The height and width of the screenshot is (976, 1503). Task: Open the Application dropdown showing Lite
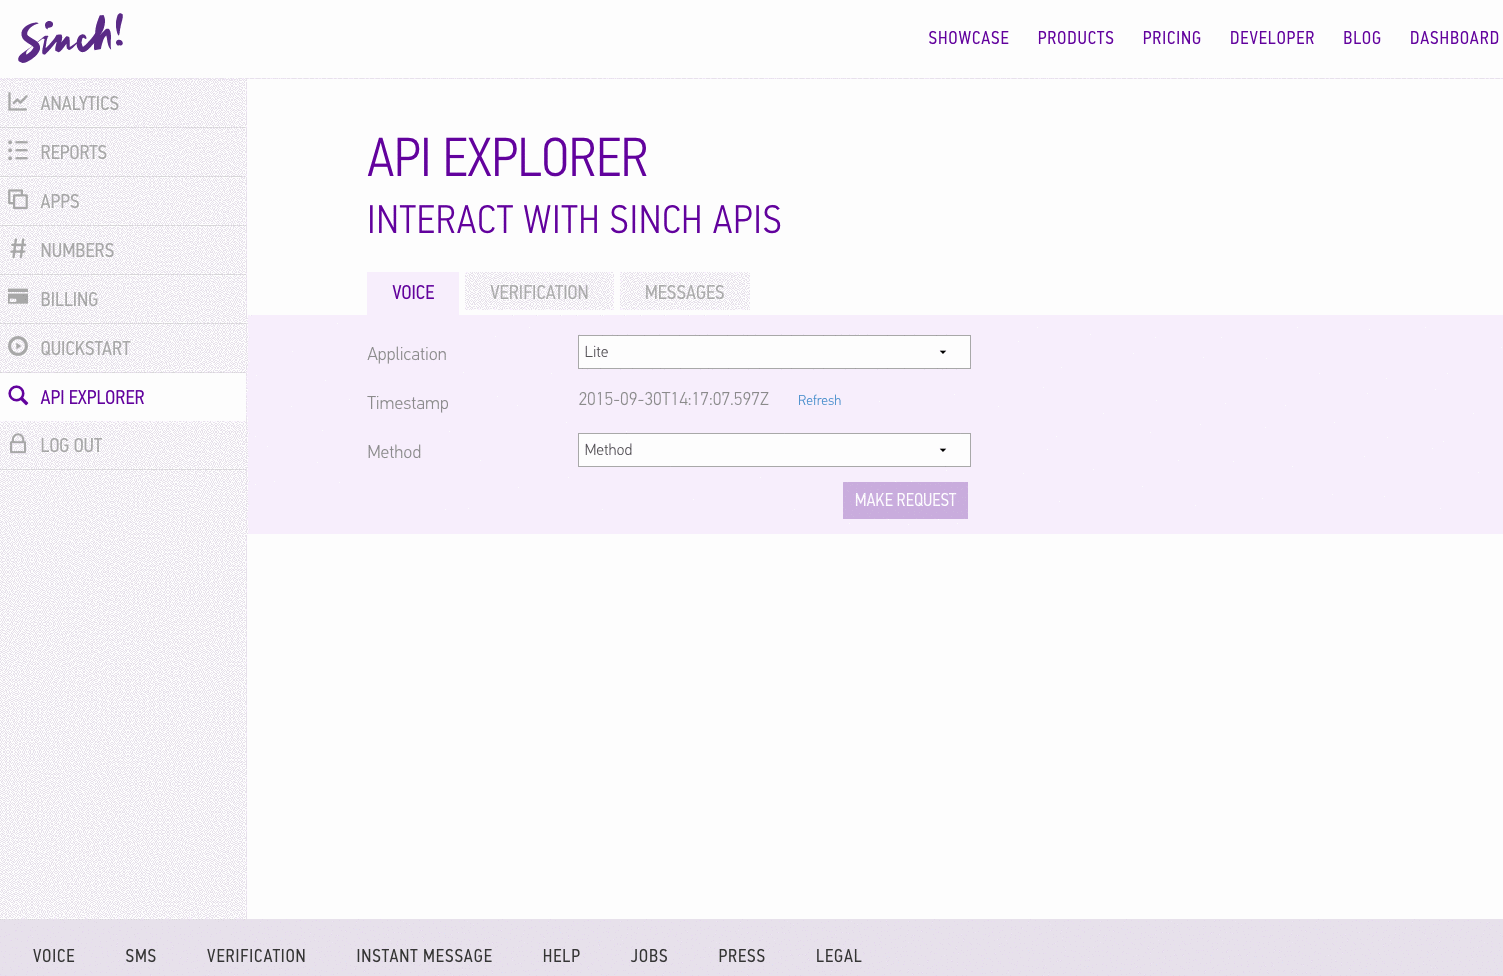coord(774,352)
